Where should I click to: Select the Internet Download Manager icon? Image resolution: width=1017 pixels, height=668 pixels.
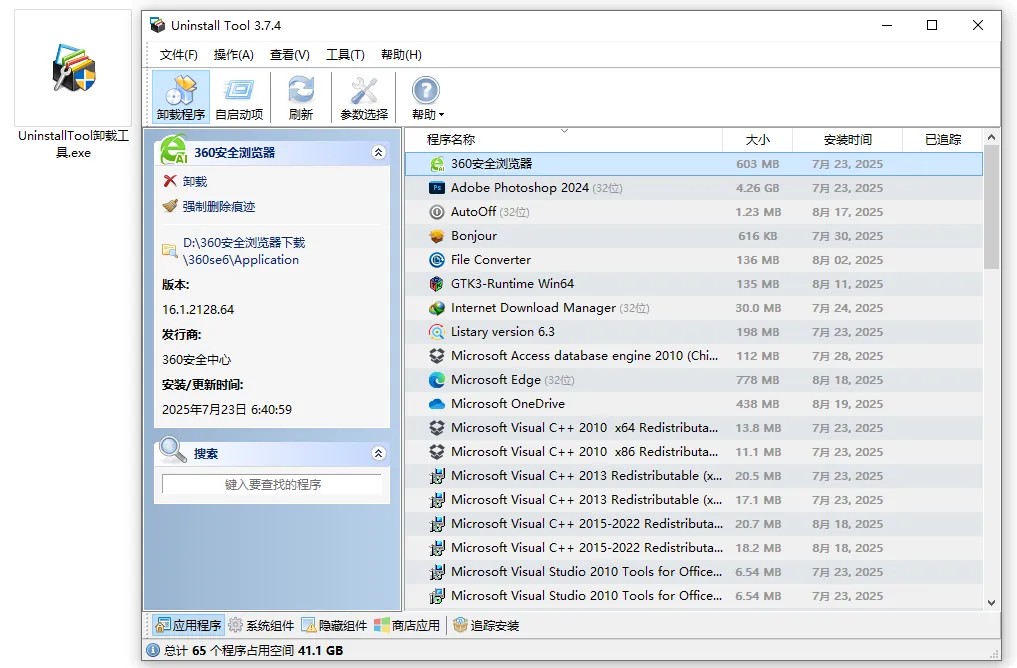(x=437, y=308)
